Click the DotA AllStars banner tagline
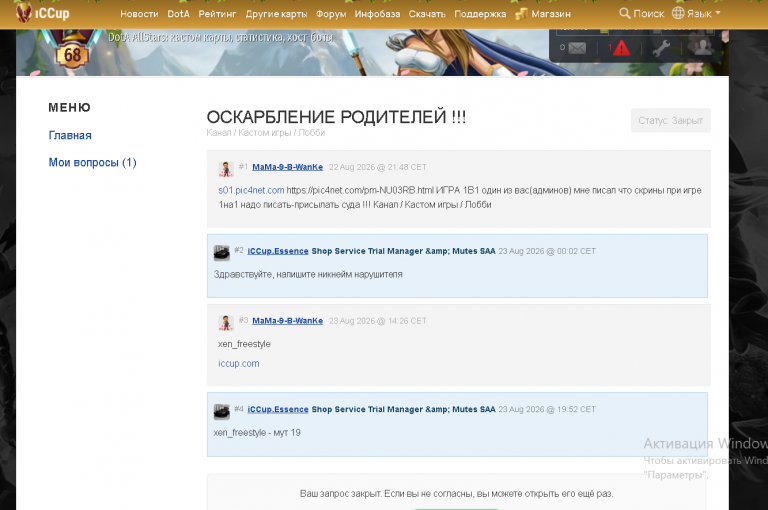Screen dimensions: 768x510 [220, 37]
